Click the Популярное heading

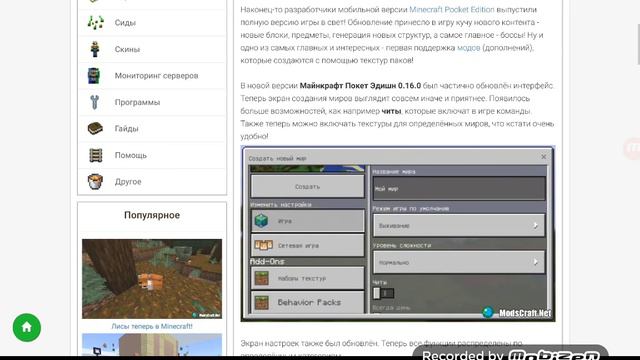tap(152, 215)
